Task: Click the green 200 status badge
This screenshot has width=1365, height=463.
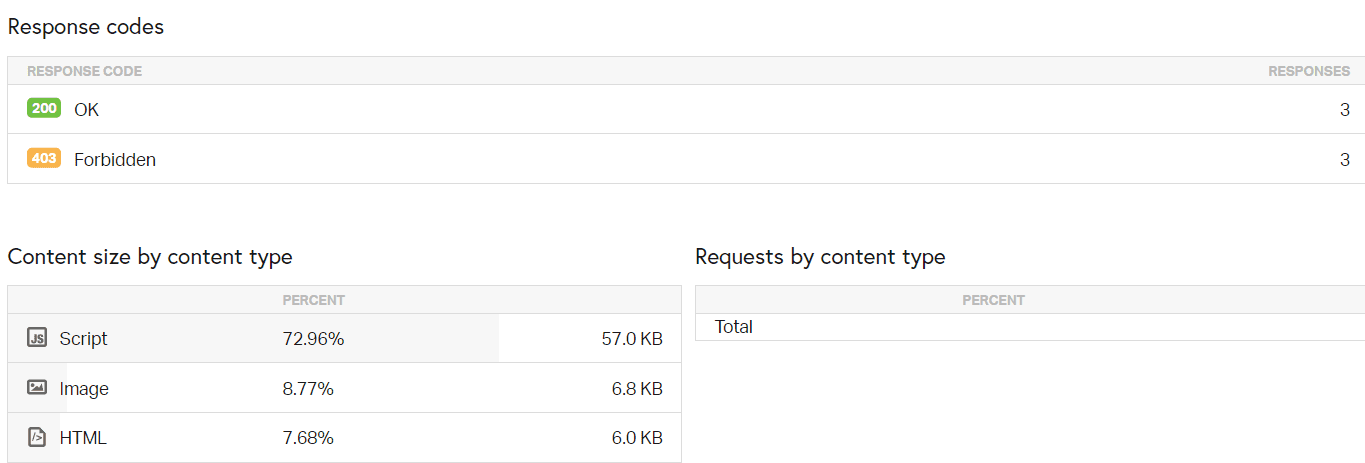Action: [44, 108]
